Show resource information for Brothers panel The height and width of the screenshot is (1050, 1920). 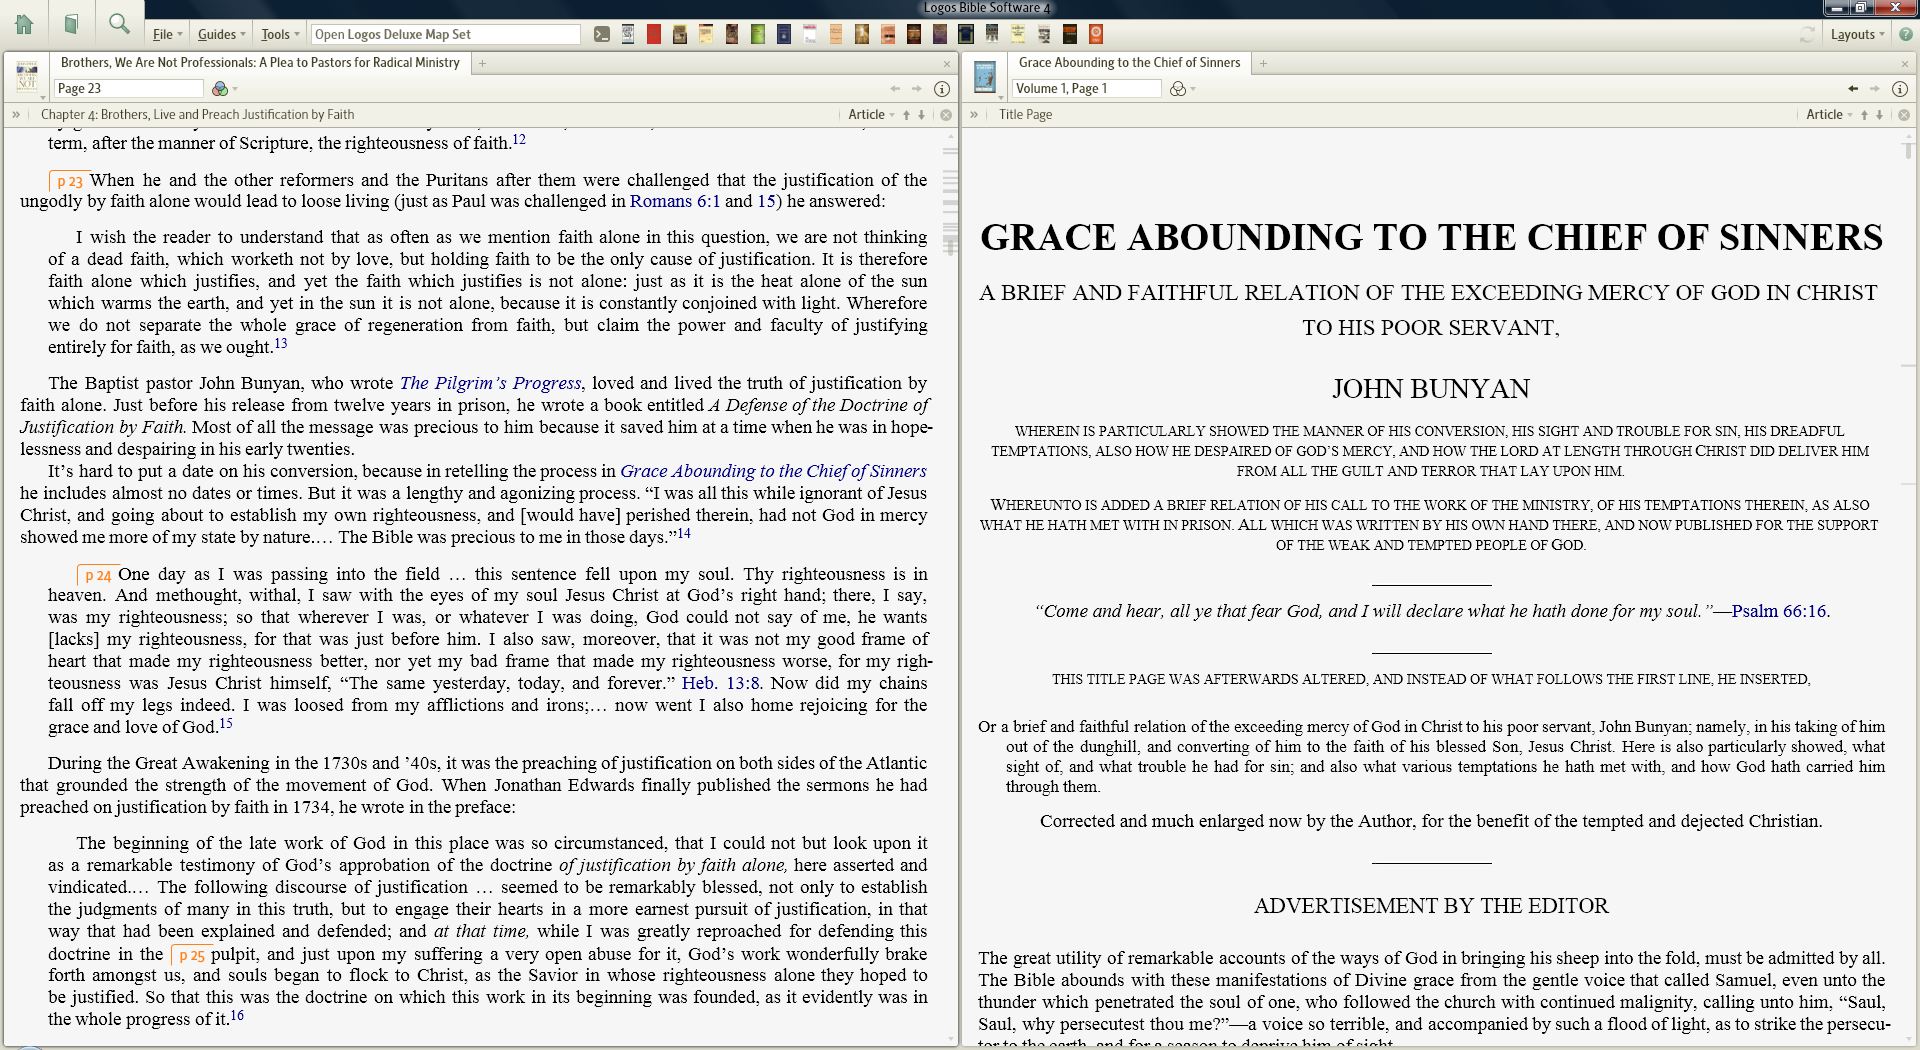point(941,88)
